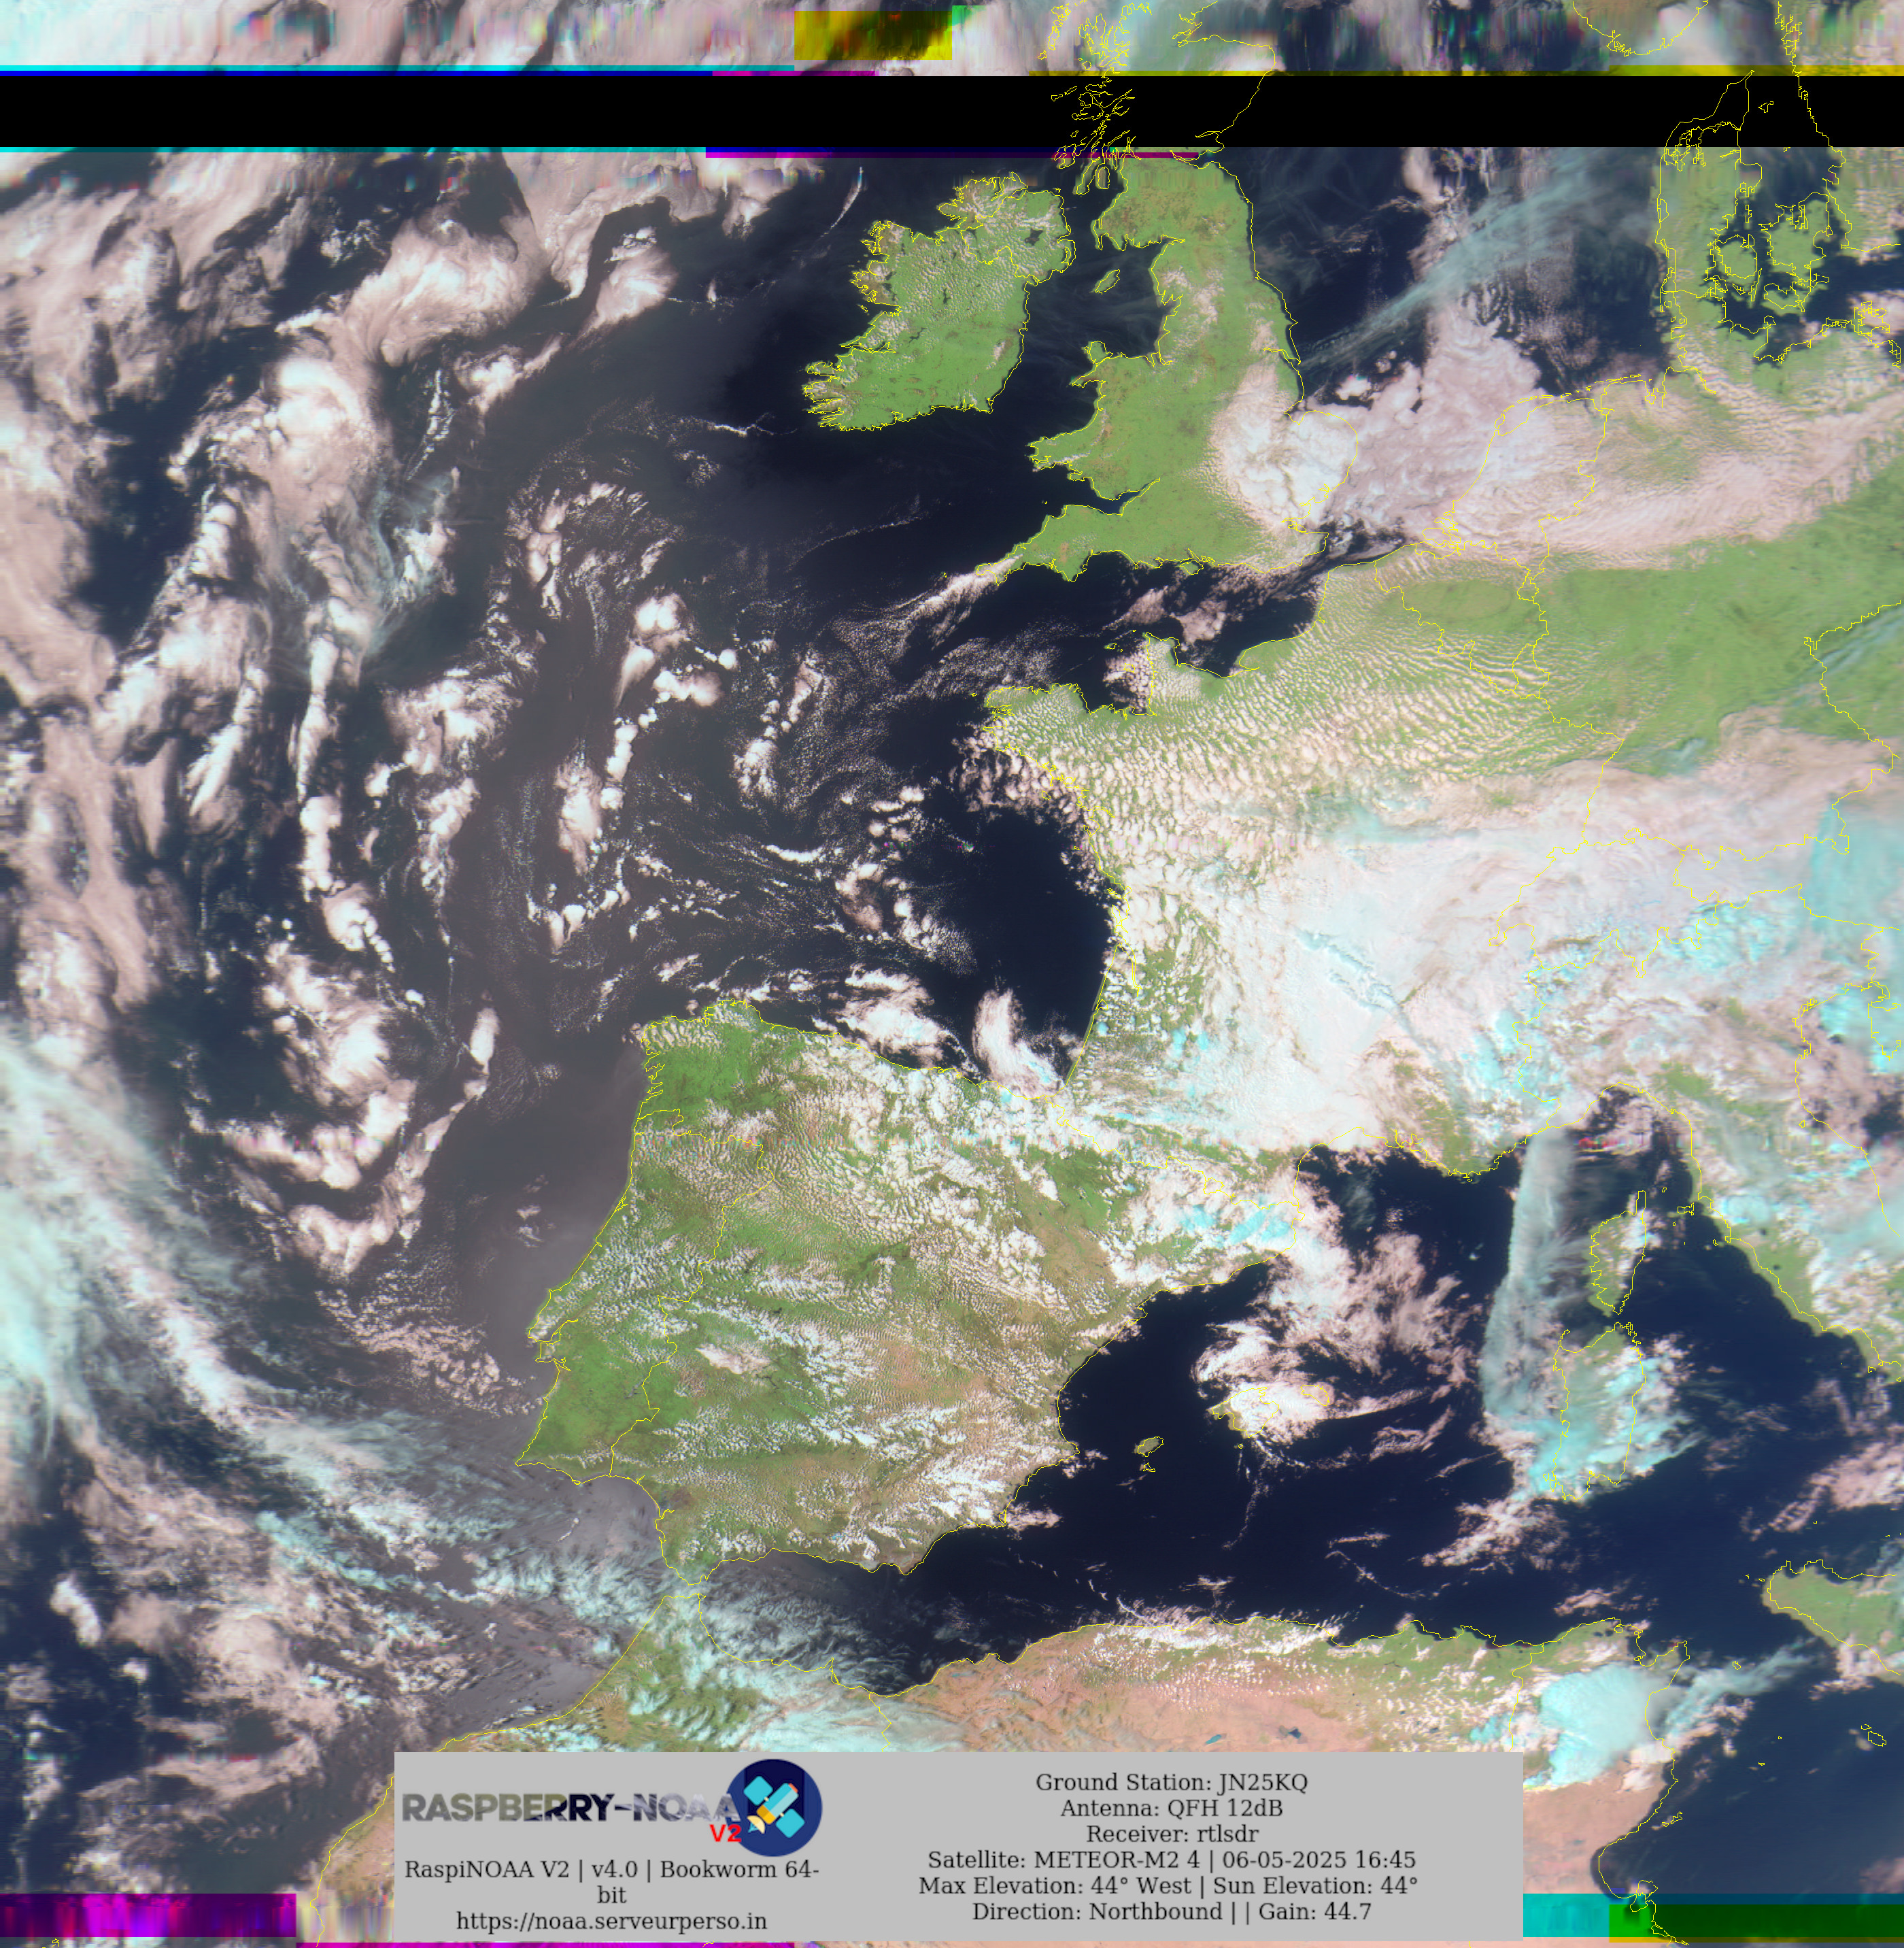Click 'Direction: Northbound | | Gain: 44.7' line

[1171, 1912]
